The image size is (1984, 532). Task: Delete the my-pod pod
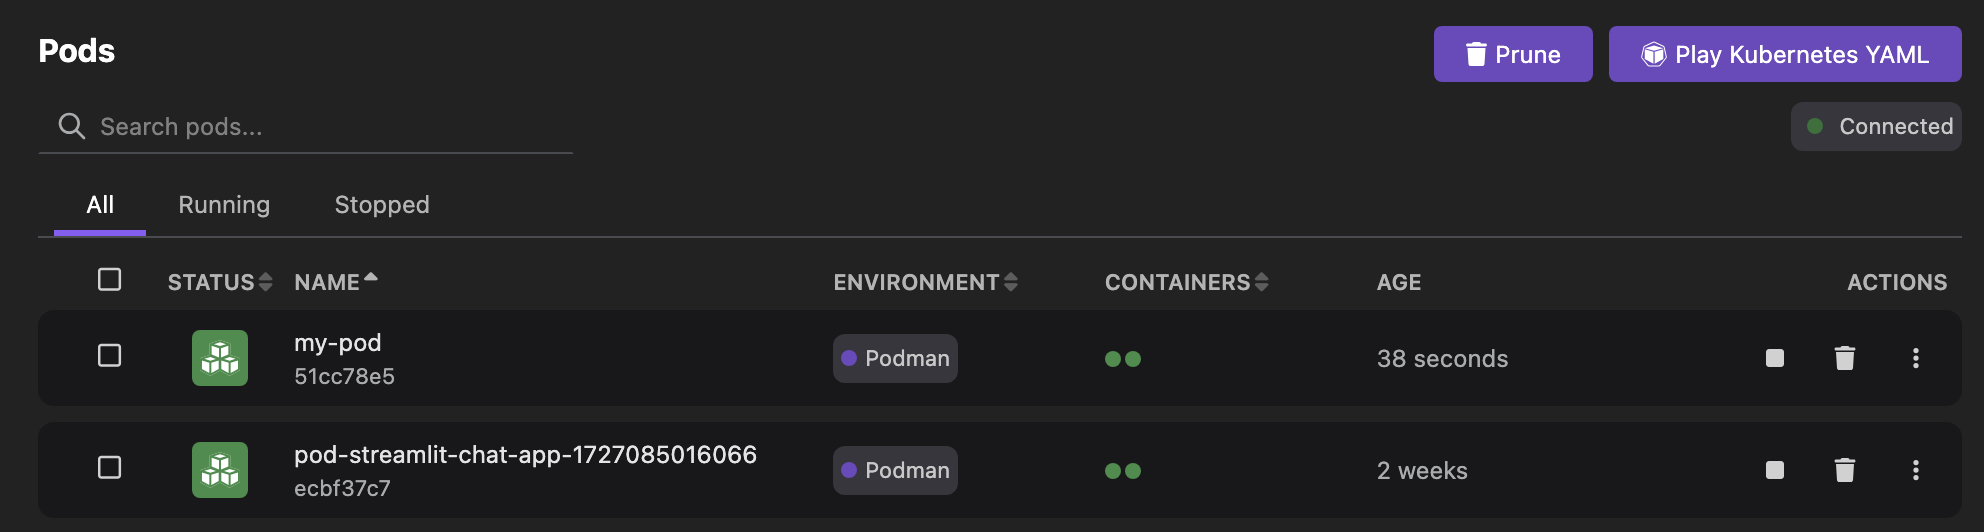1845,358
